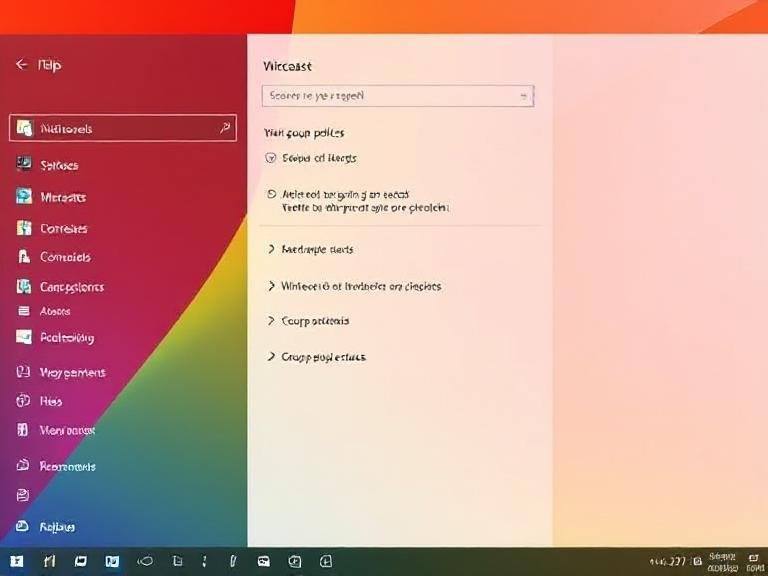Viewport: 768px width, 576px height.
Task: Click the rightmost pinned taskbar app icon
Action: tap(326, 561)
